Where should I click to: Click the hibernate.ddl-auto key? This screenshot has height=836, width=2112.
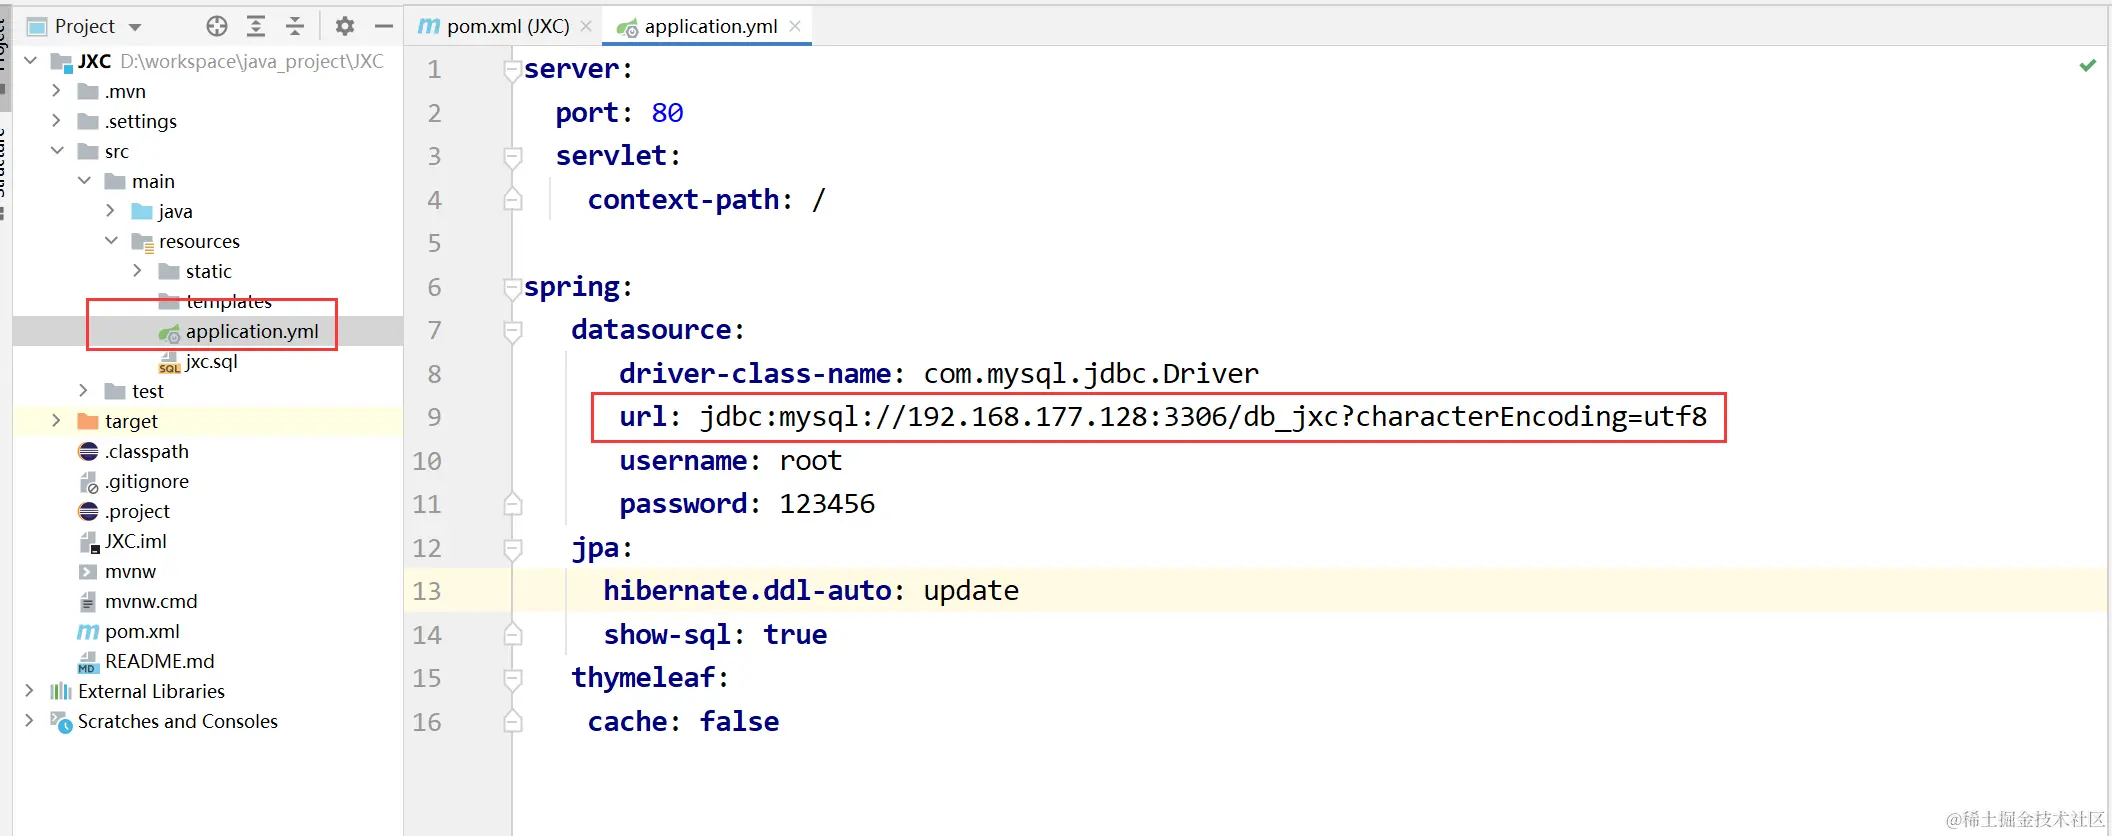click(x=747, y=591)
